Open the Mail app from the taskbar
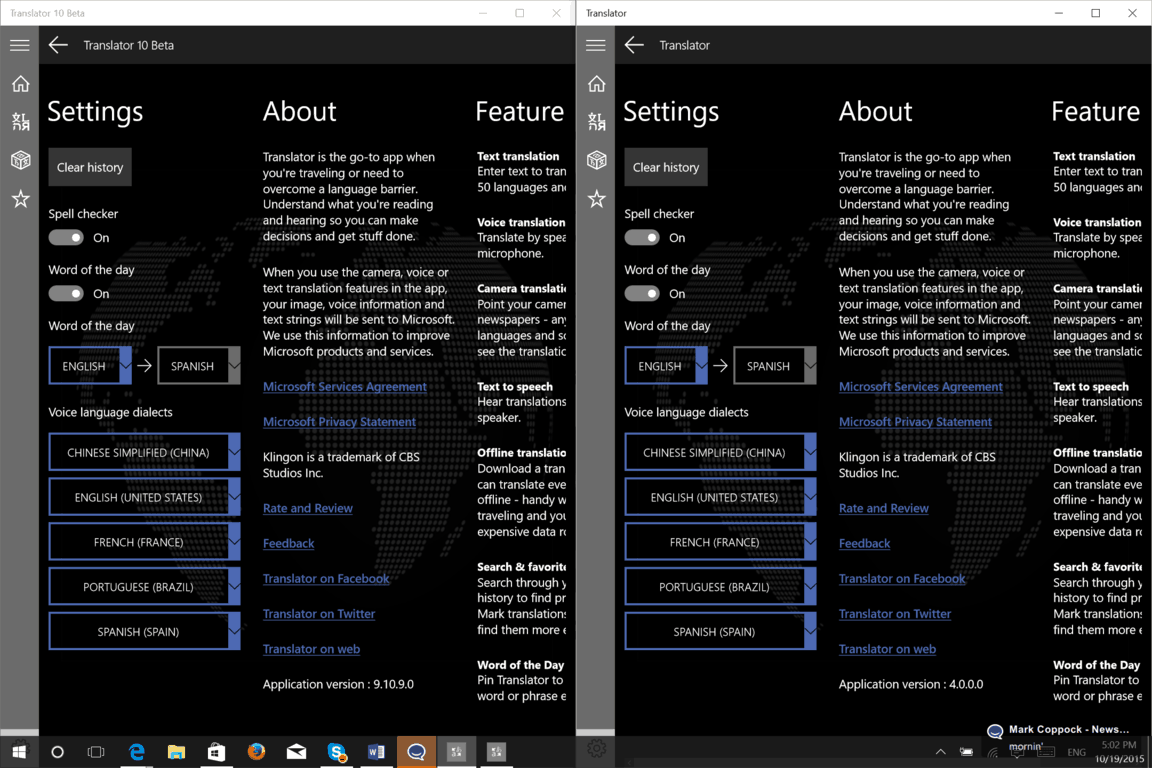Screen dimensions: 1152x768 click(296, 752)
